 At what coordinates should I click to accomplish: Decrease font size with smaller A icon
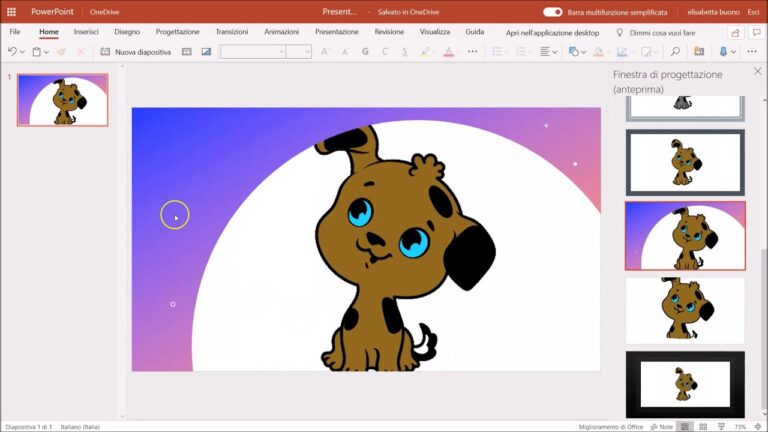pos(345,51)
